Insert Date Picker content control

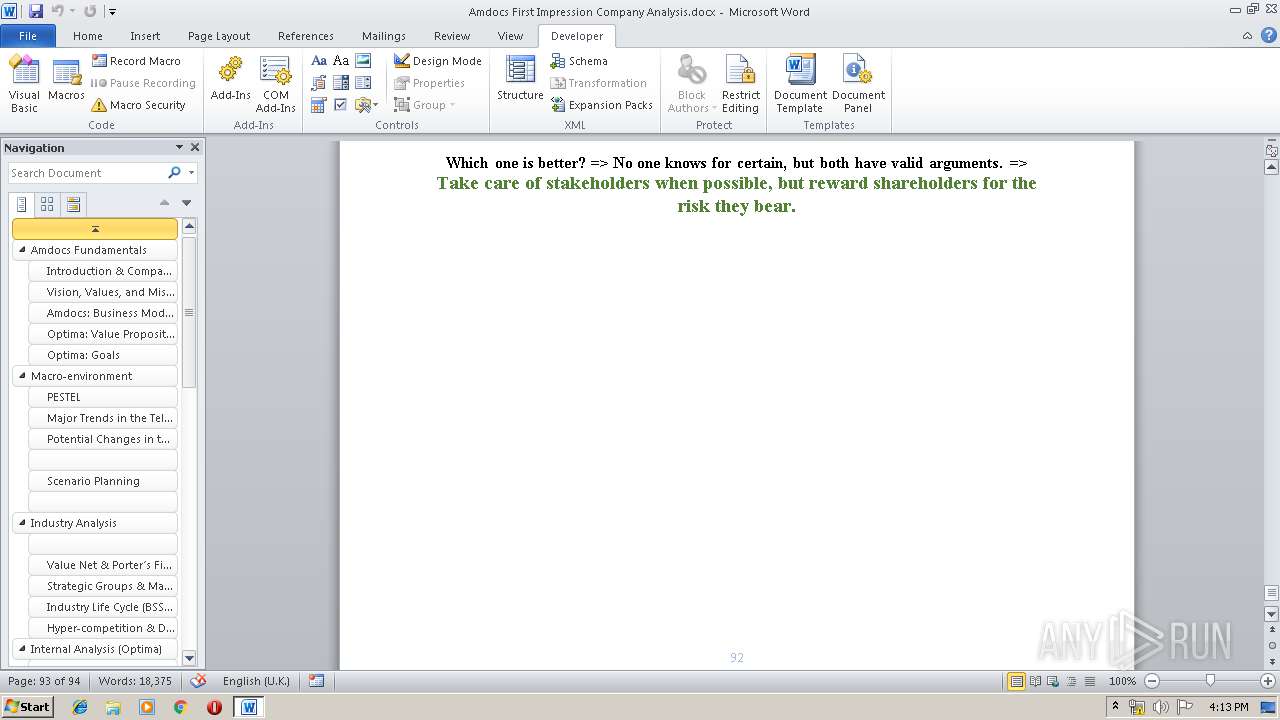pos(319,105)
